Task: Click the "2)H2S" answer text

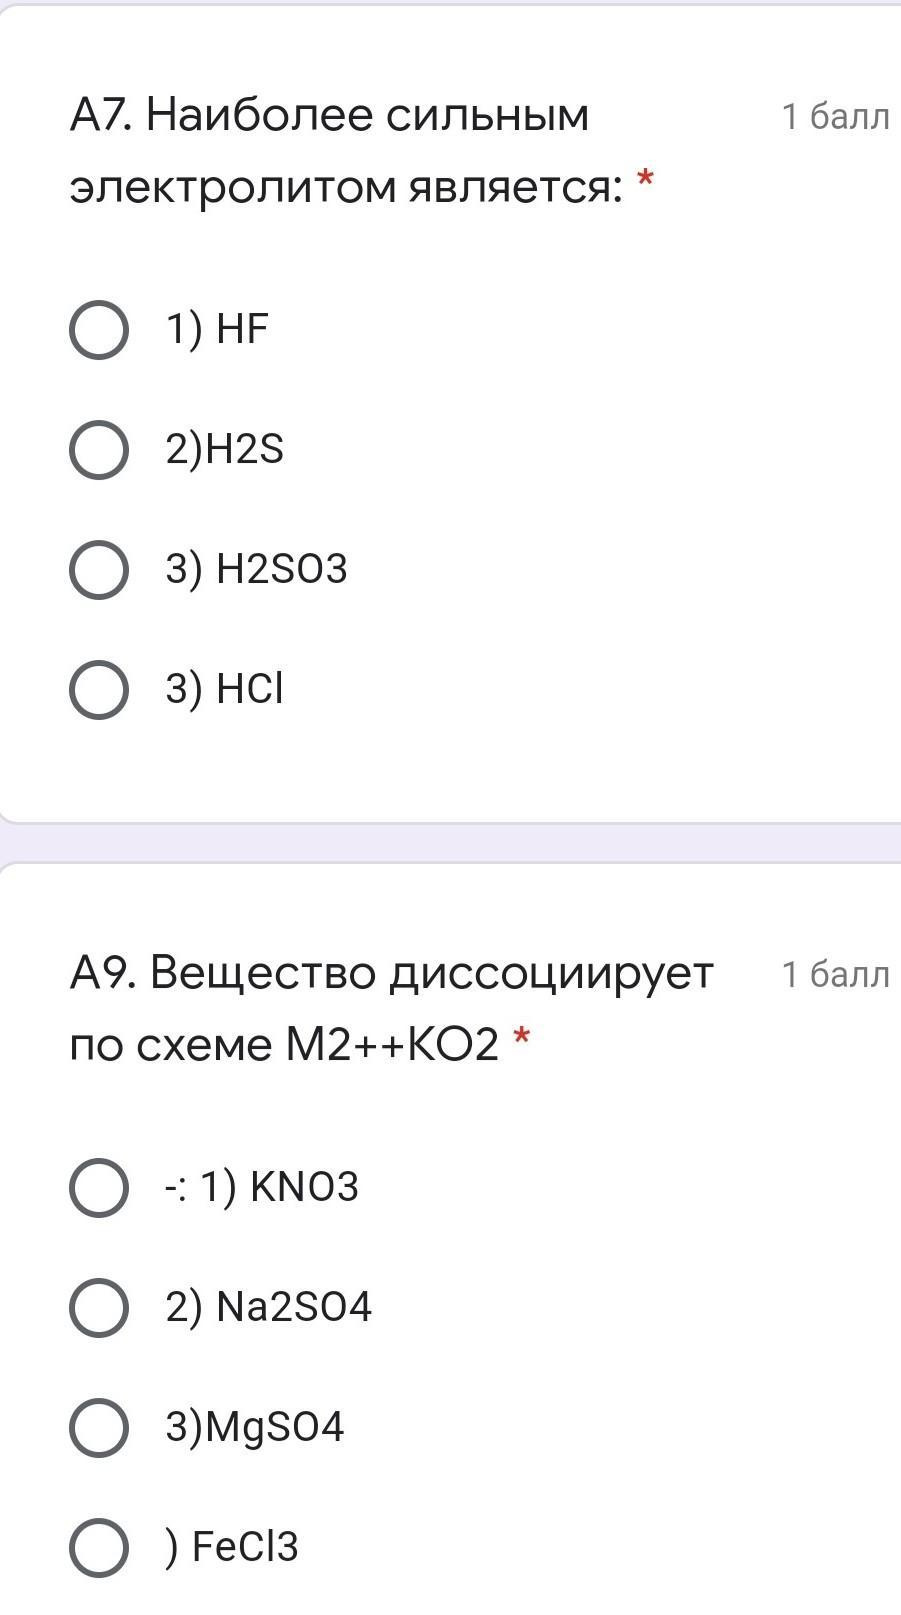Action: (225, 449)
